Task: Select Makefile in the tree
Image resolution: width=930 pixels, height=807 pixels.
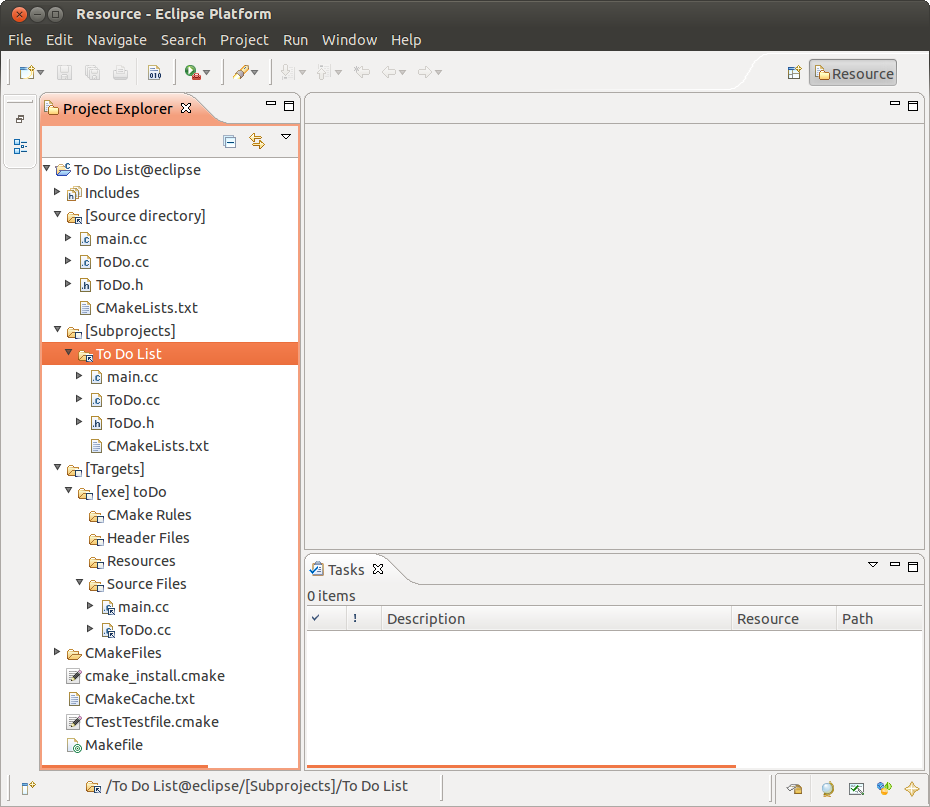Action: 113,745
